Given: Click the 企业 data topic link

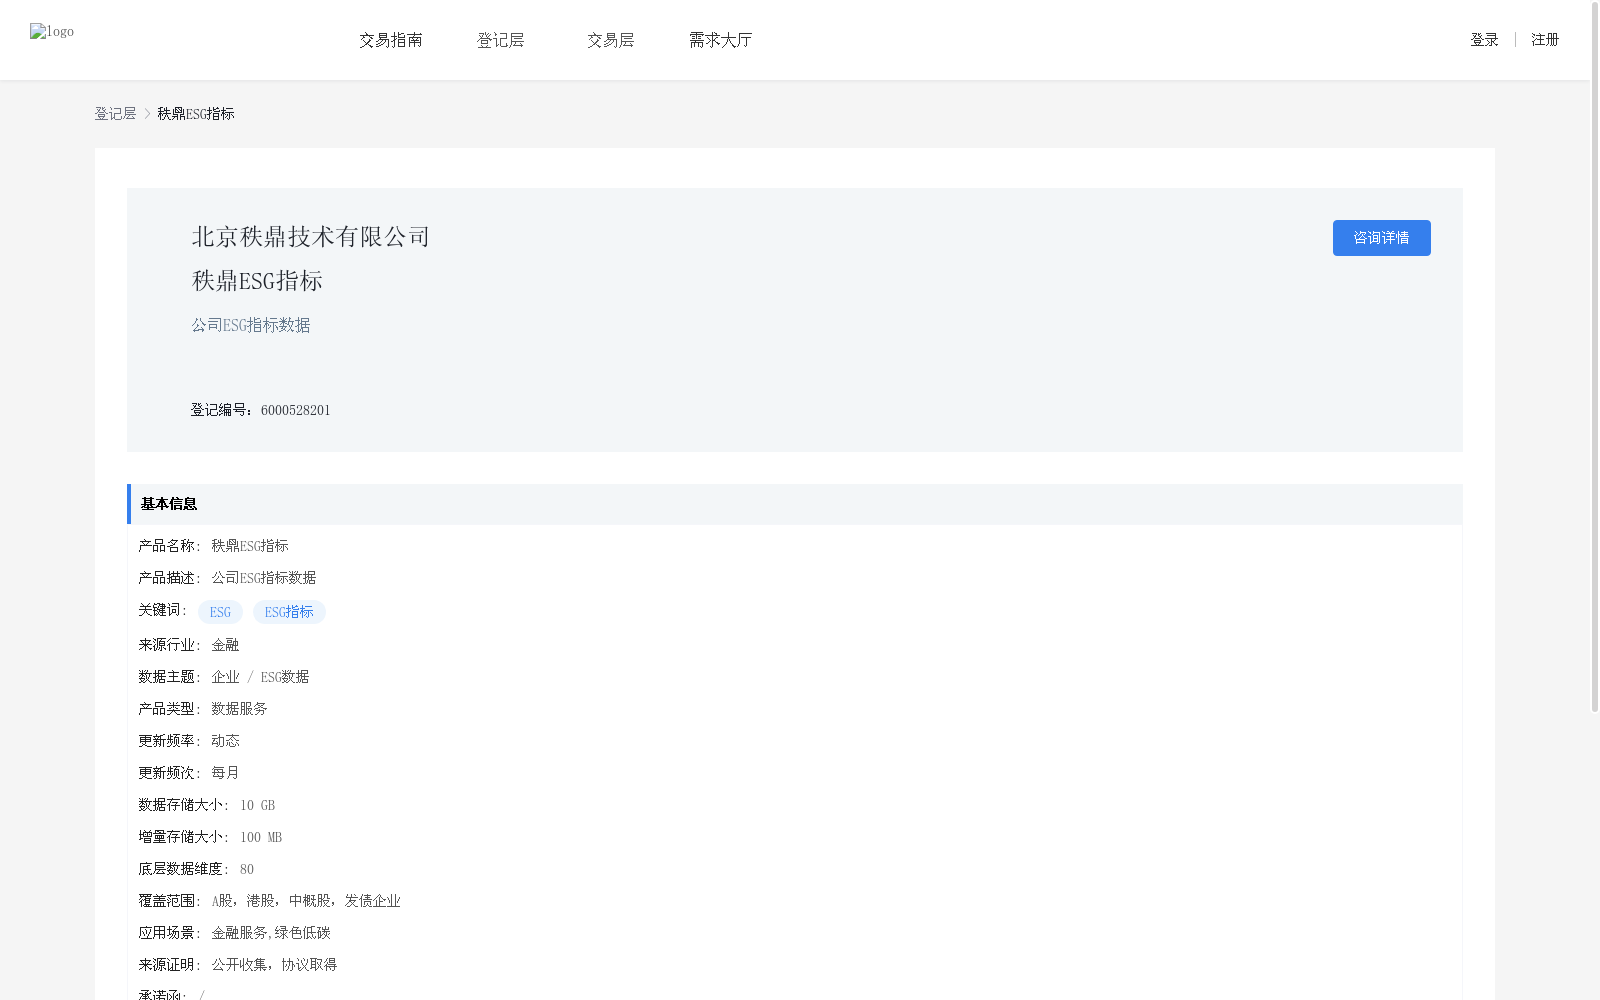Looking at the screenshot, I should [x=225, y=677].
